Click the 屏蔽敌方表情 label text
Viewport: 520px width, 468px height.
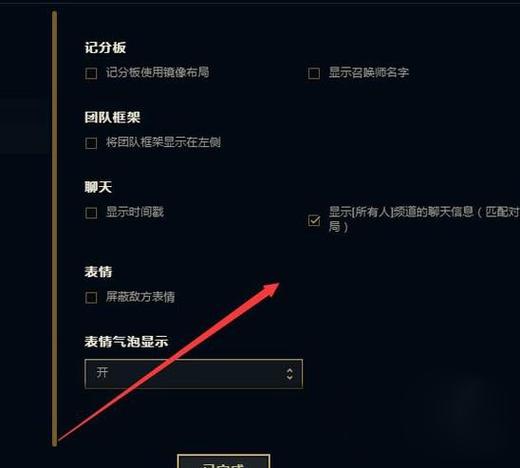tap(140, 297)
